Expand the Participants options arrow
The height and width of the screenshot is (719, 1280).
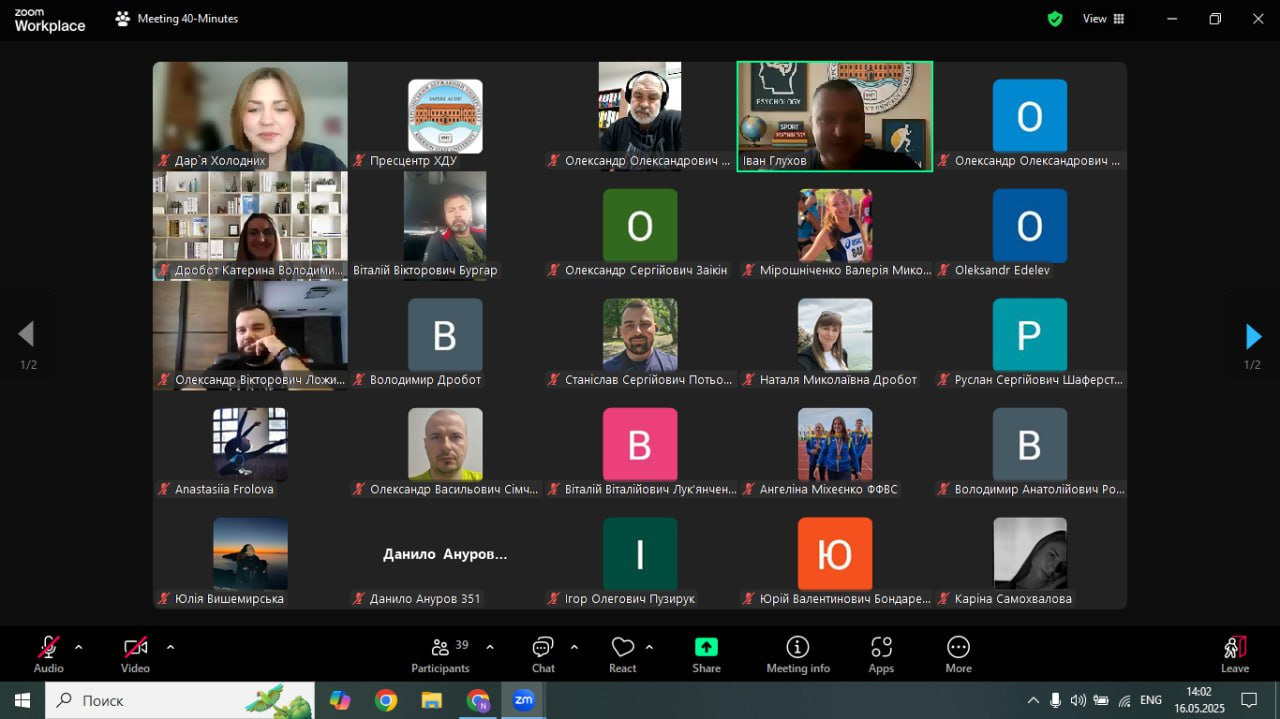pos(490,647)
